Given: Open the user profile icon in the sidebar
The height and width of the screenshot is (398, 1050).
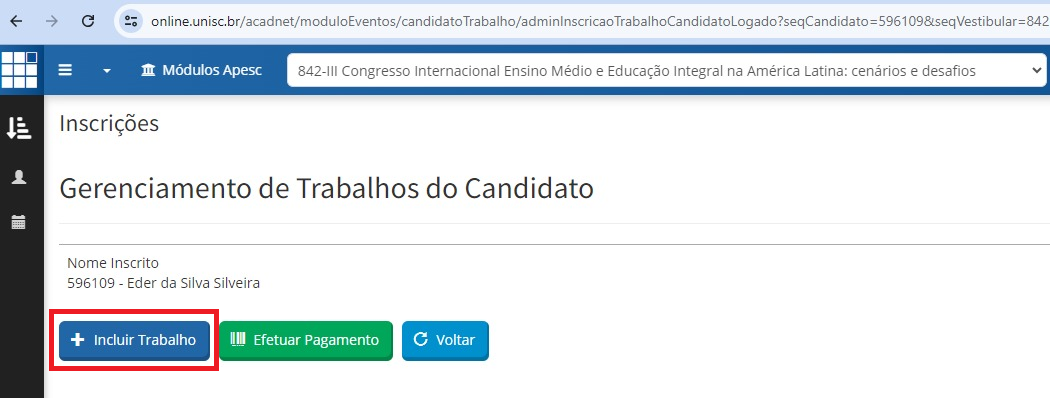Looking at the screenshot, I should point(19,177).
